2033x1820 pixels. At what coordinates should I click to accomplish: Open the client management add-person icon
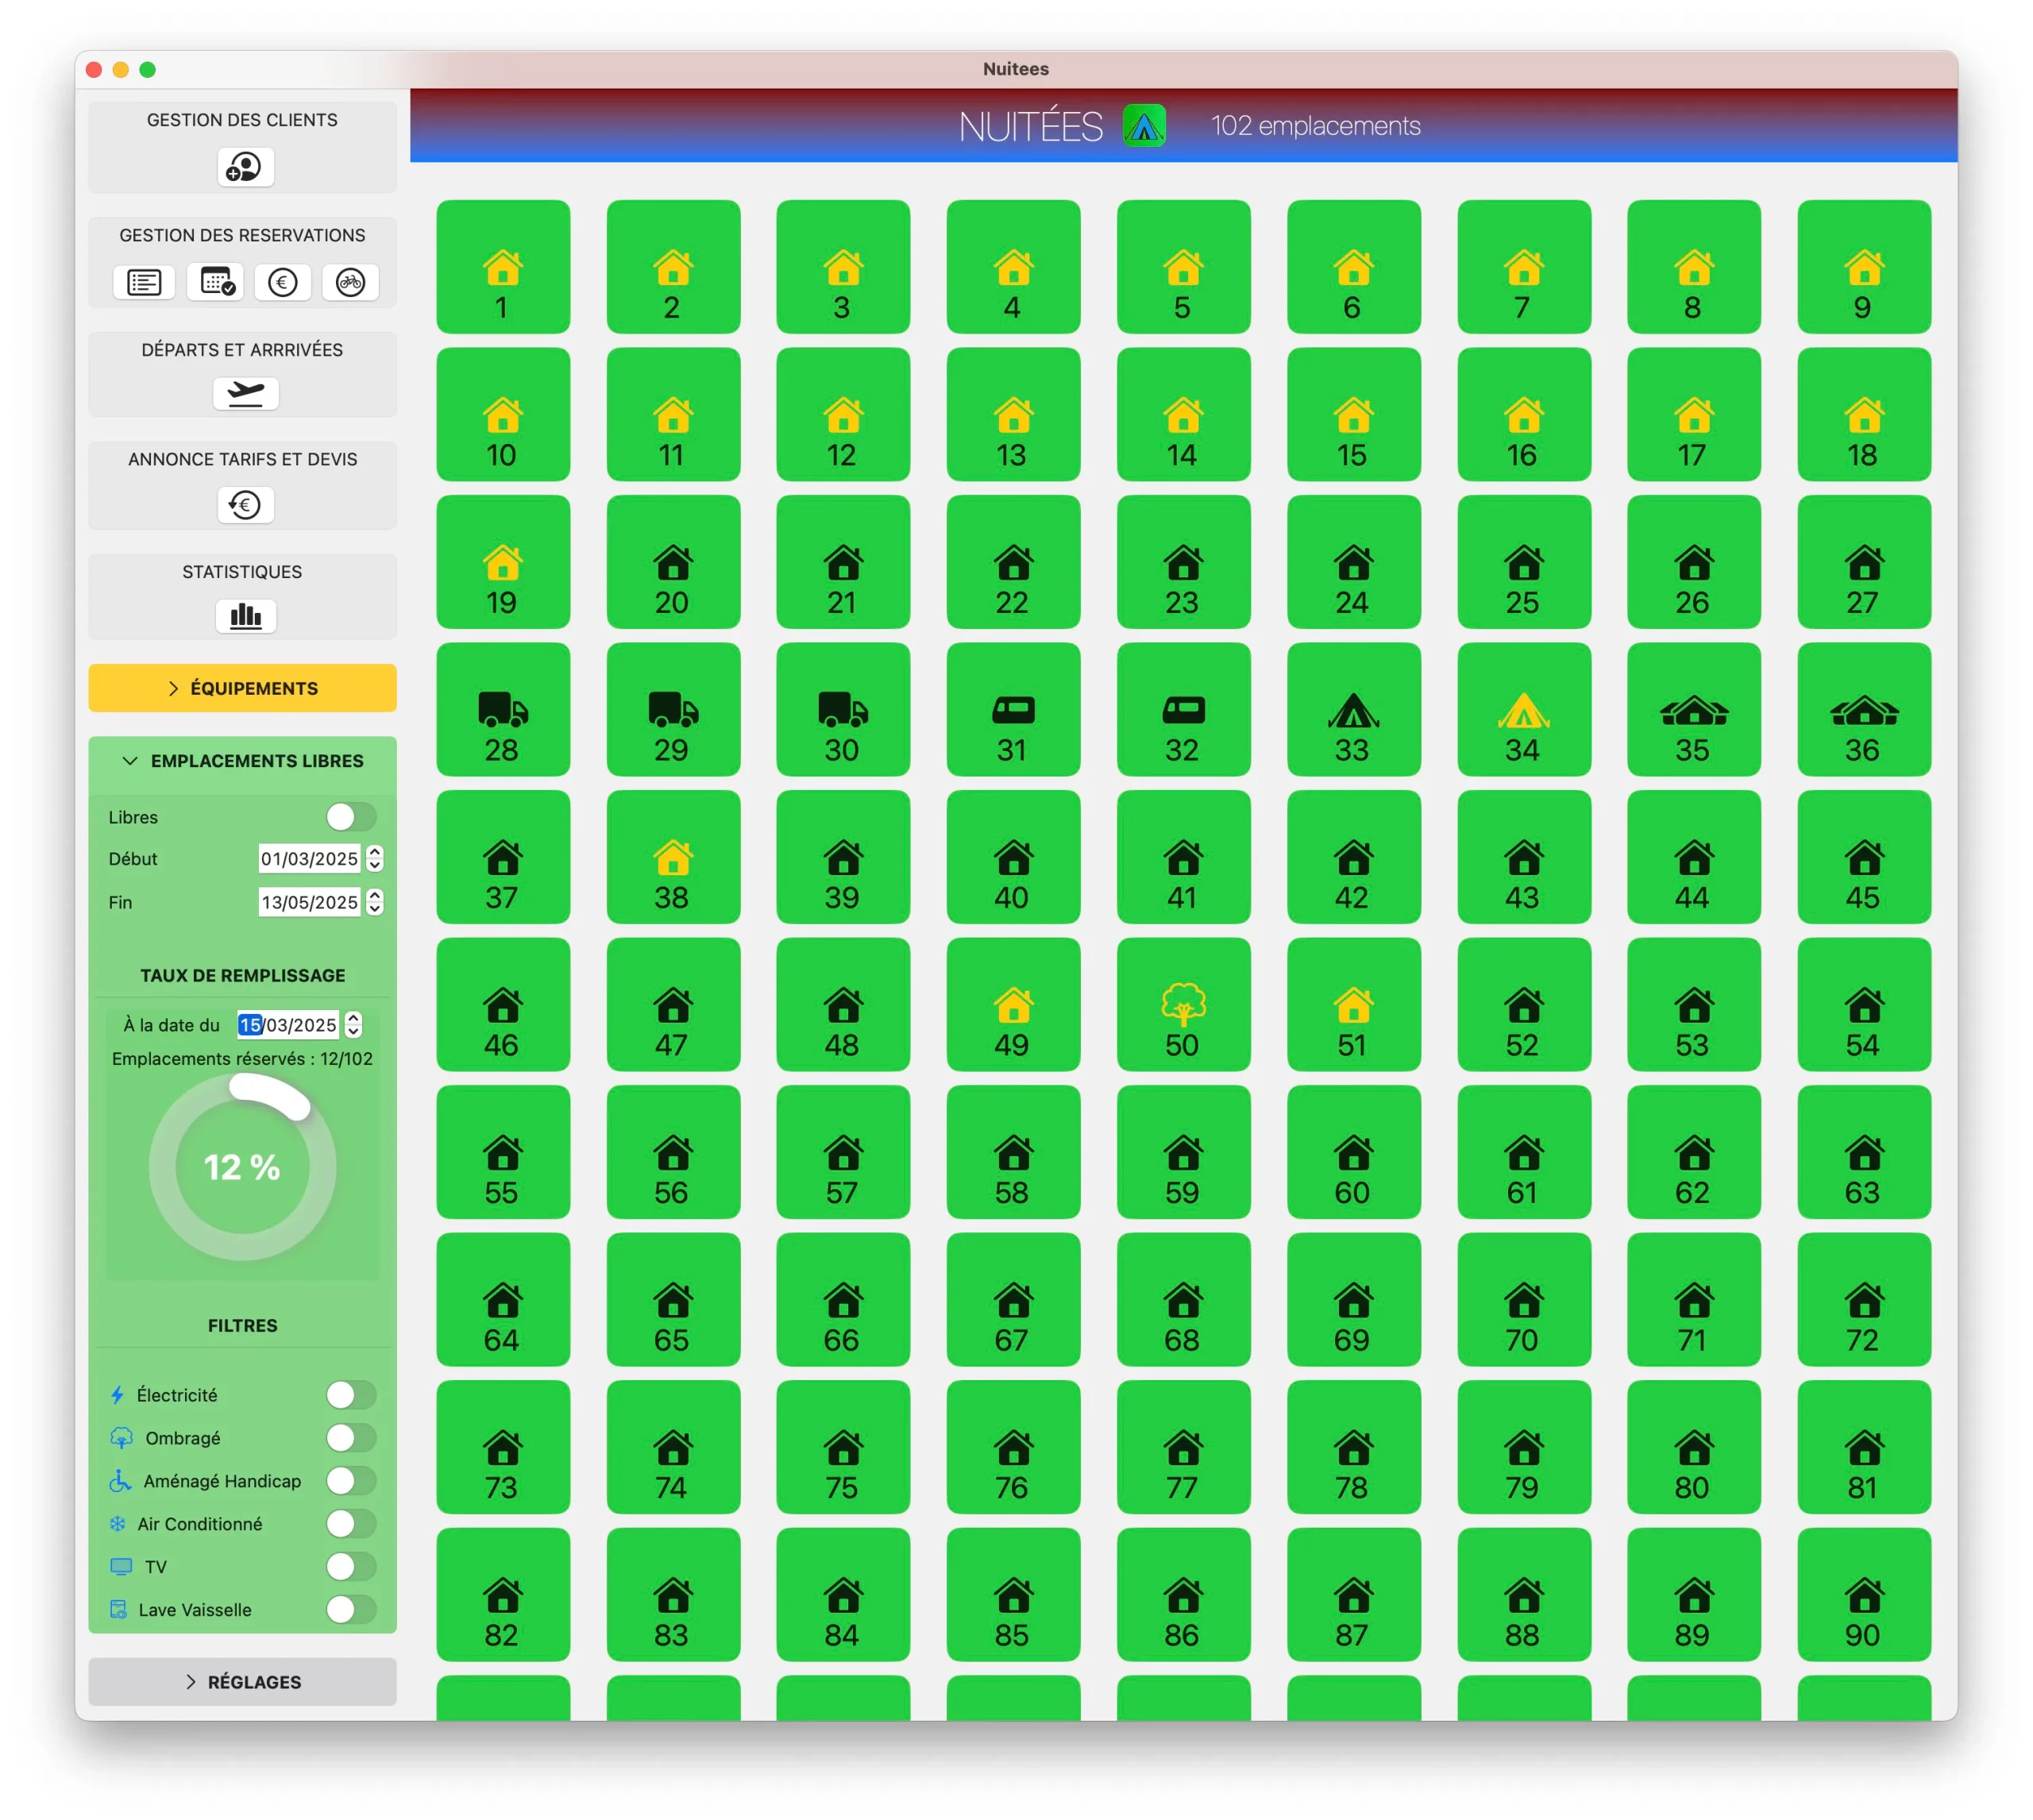(245, 167)
